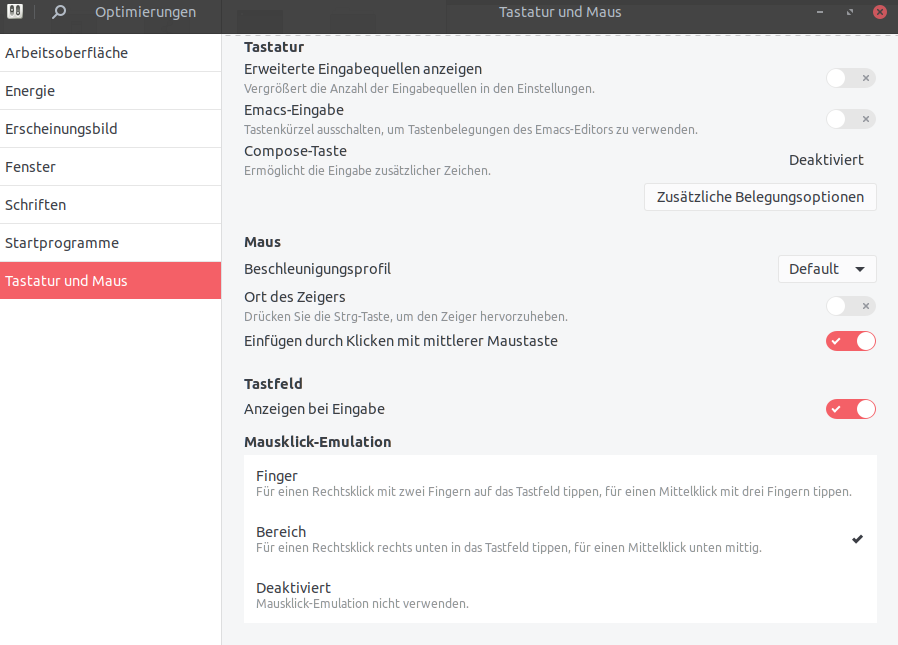Click the Tweaks app icon in header
Screen dimensions: 898x645
[15, 11]
